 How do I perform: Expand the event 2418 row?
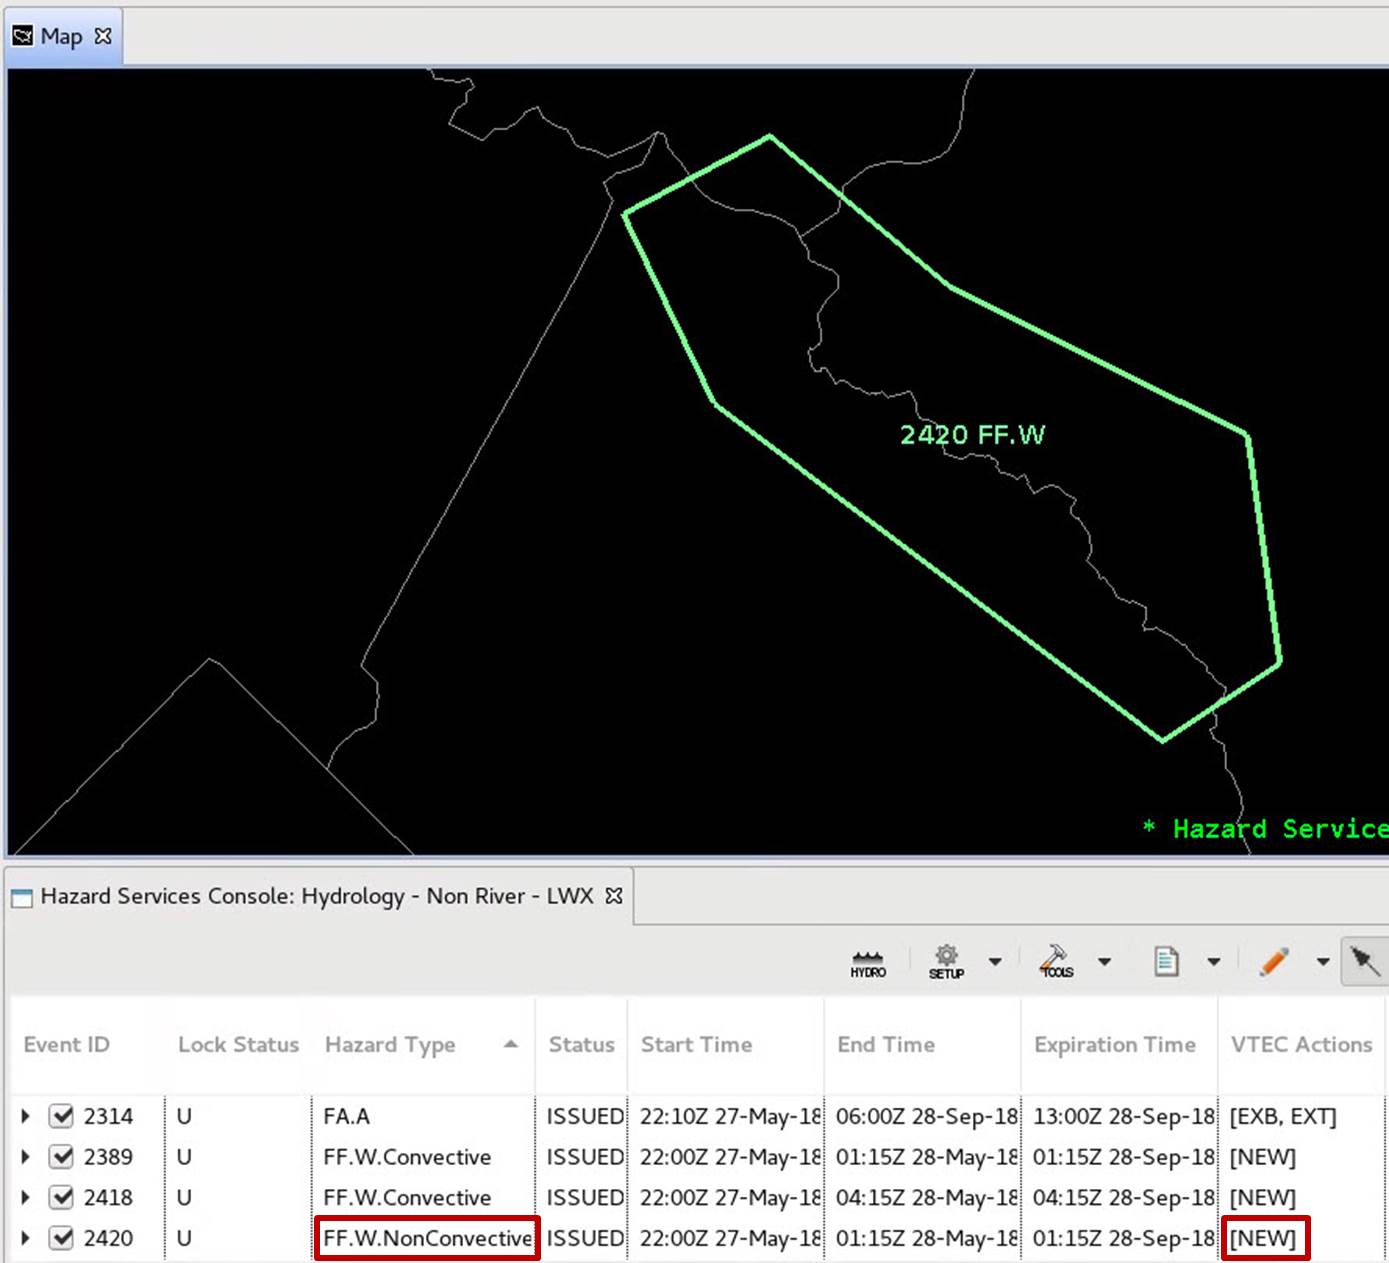[x=26, y=1197]
